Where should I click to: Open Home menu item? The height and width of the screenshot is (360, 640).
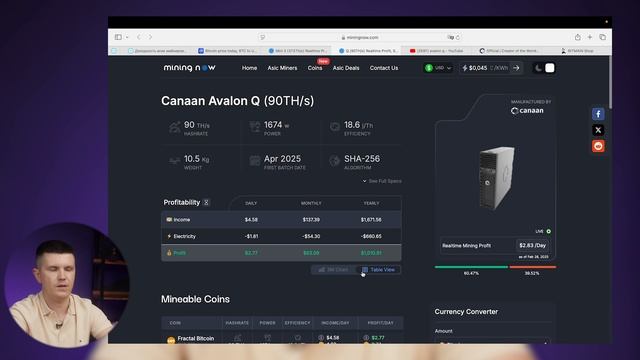tap(249, 68)
